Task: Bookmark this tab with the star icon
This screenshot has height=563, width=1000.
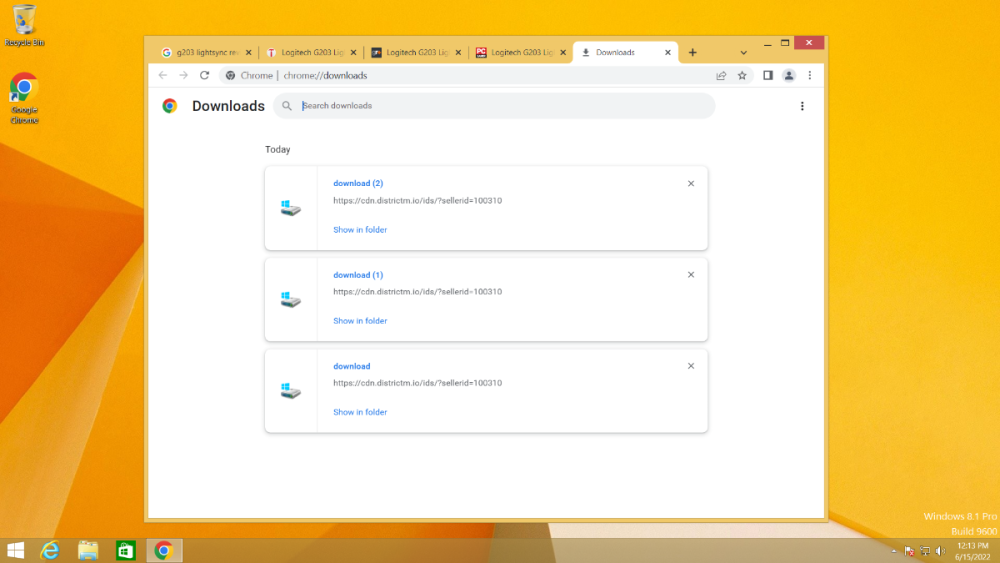Action: point(742,75)
